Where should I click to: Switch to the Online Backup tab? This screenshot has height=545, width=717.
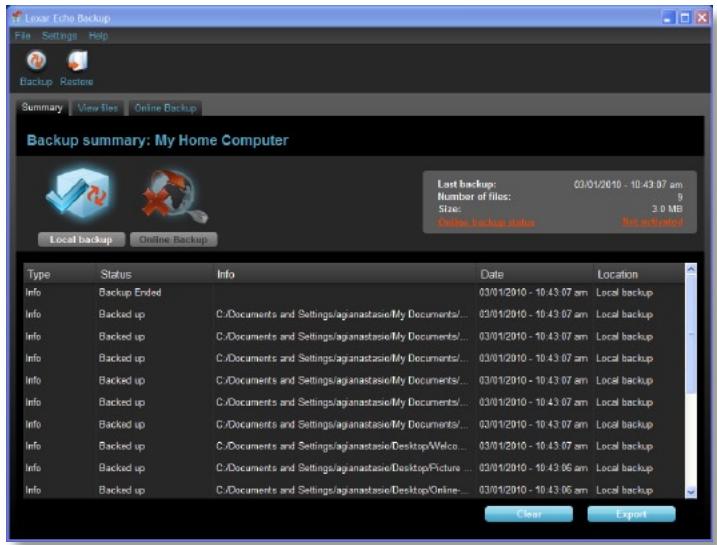click(166, 108)
